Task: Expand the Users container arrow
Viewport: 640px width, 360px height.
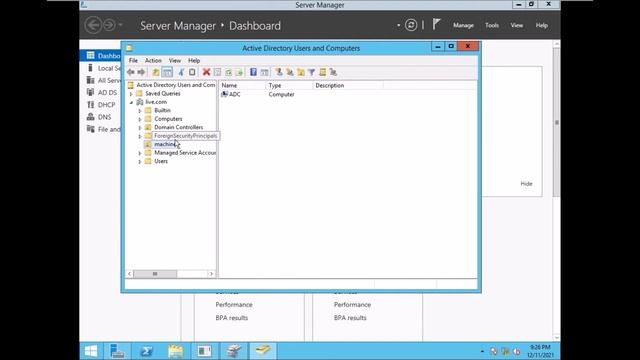Action: (x=140, y=162)
